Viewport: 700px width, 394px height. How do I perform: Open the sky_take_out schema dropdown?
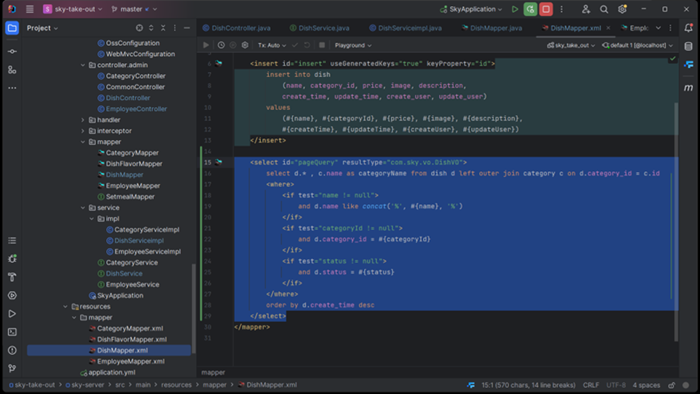(571, 45)
